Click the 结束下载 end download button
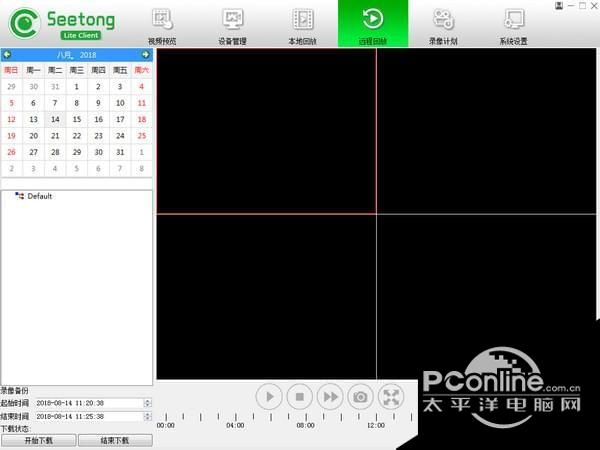Screen dimensions: 600x450 coord(115,440)
